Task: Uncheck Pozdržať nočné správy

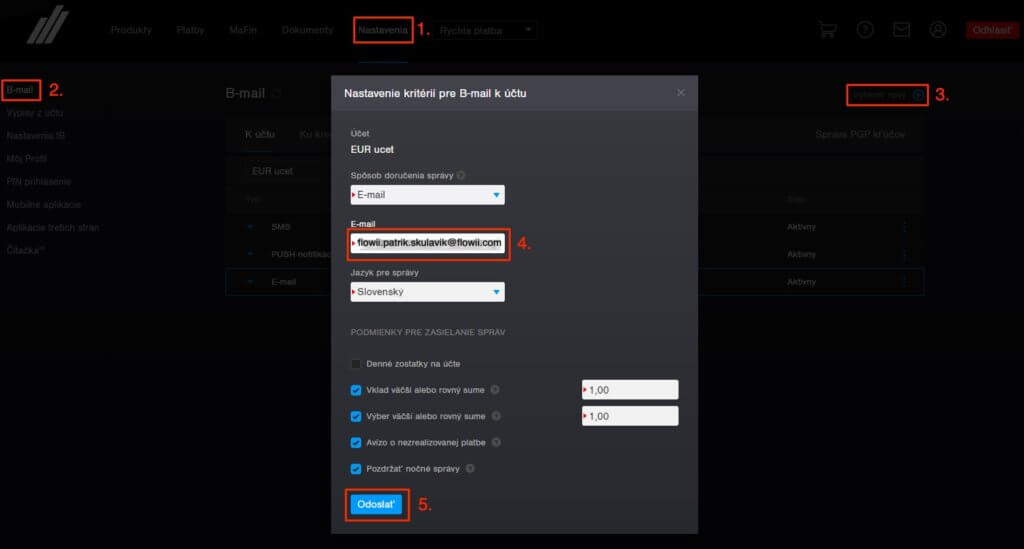Action: coord(356,468)
